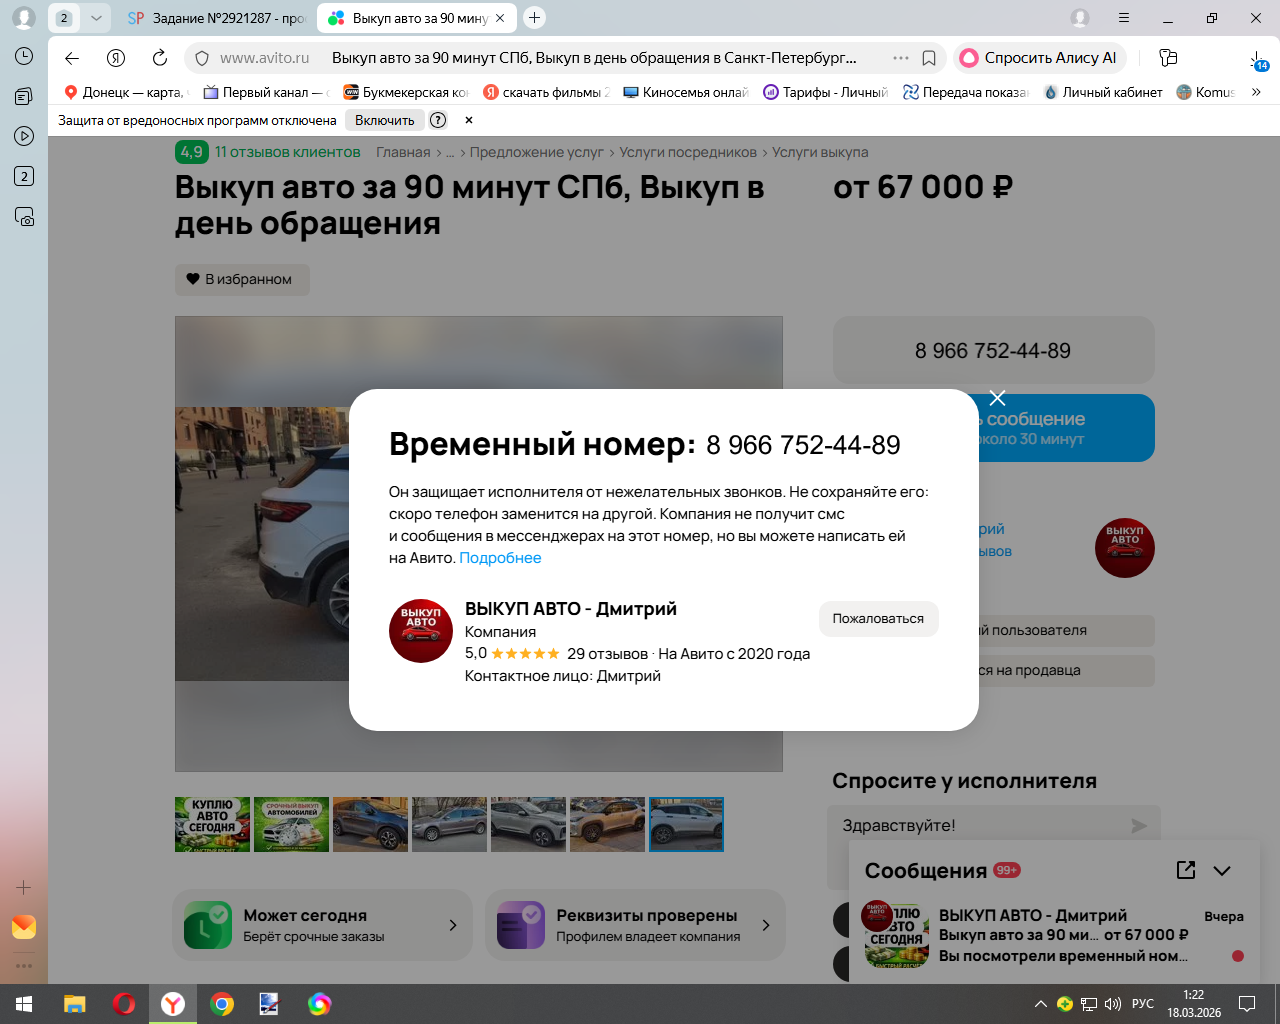
Task: Open the Тарифы - Личный bookmark
Action: click(x=826, y=92)
